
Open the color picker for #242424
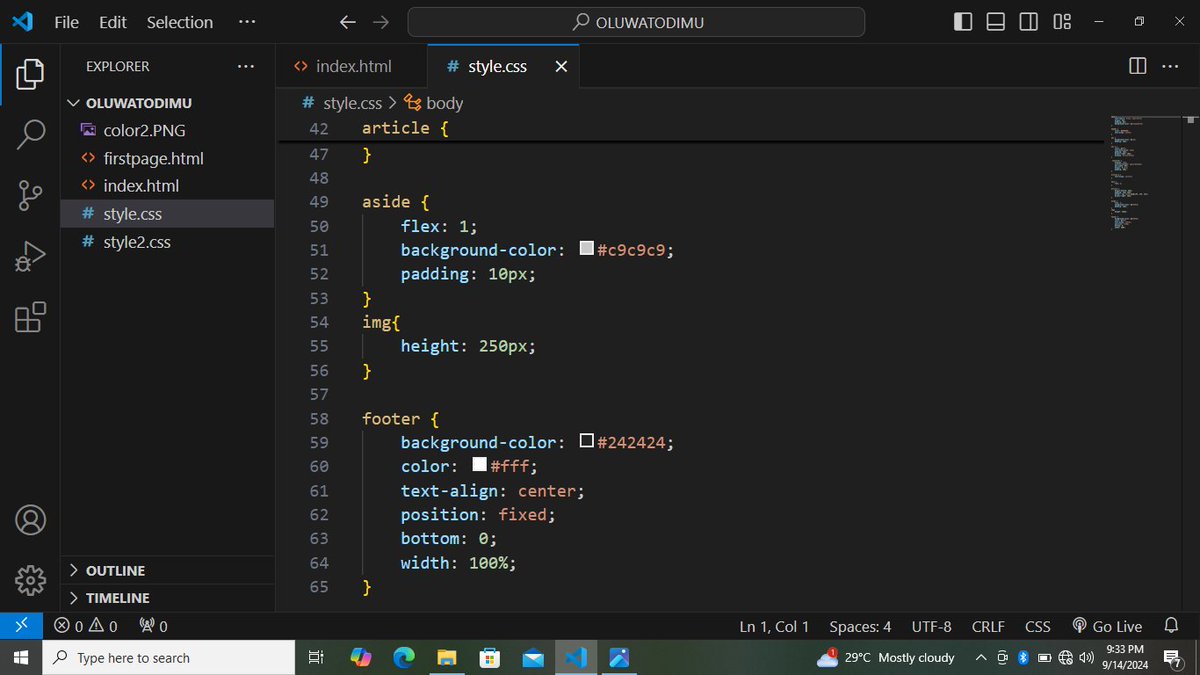[587, 442]
